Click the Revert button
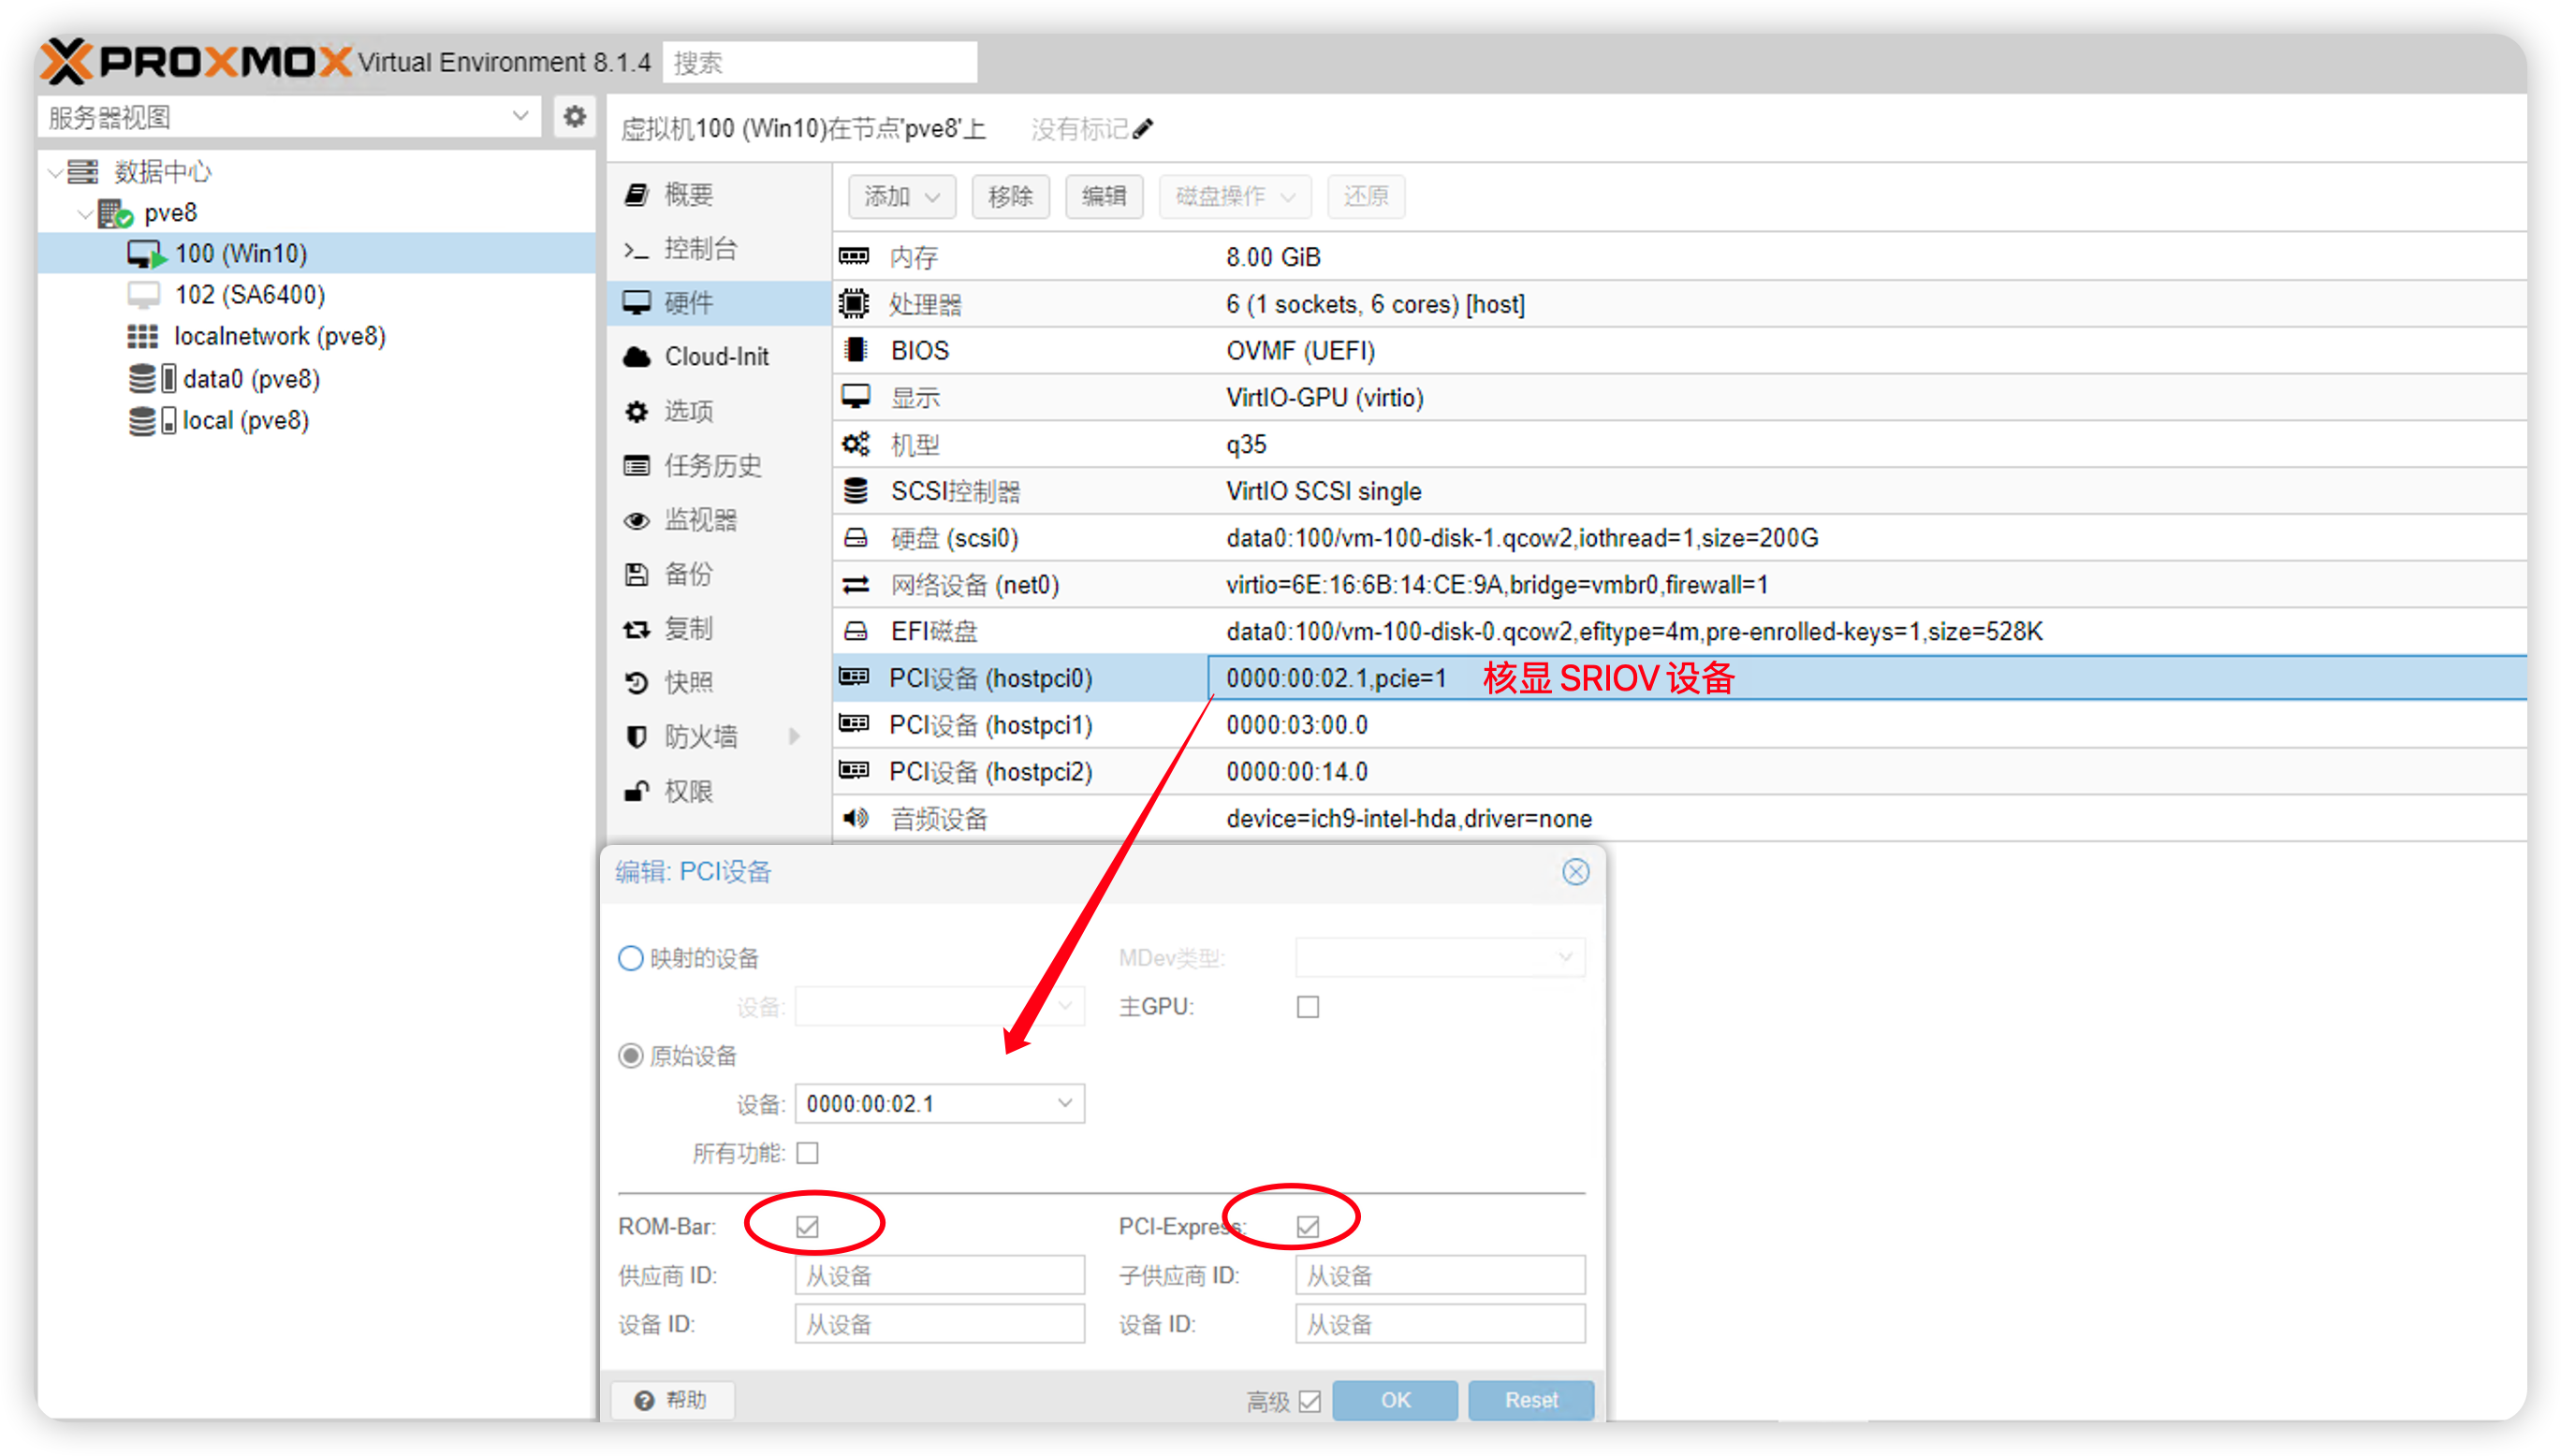2561x1456 pixels. coord(1365,196)
